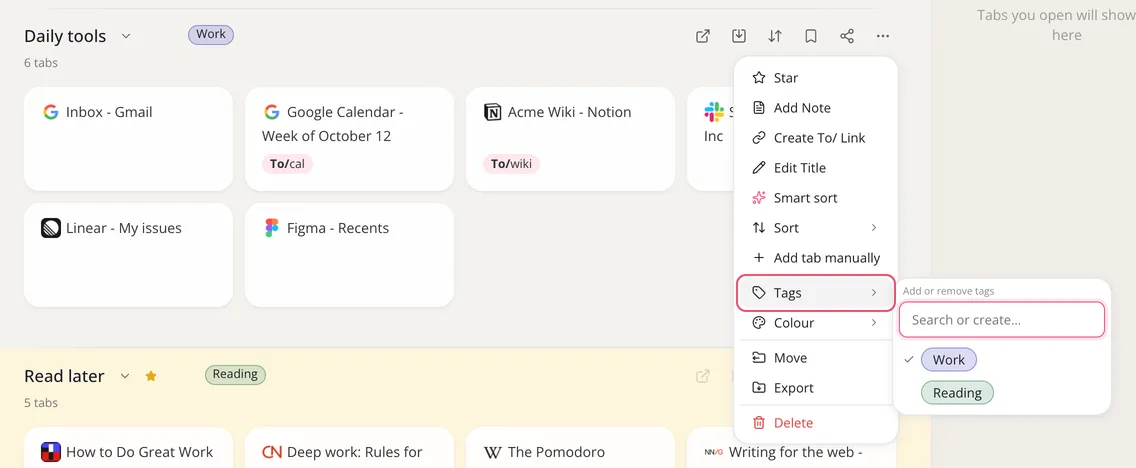Viewport: 1136px width, 468px height.
Task: Select Create To/ Link menu entry
Action: coord(816,138)
